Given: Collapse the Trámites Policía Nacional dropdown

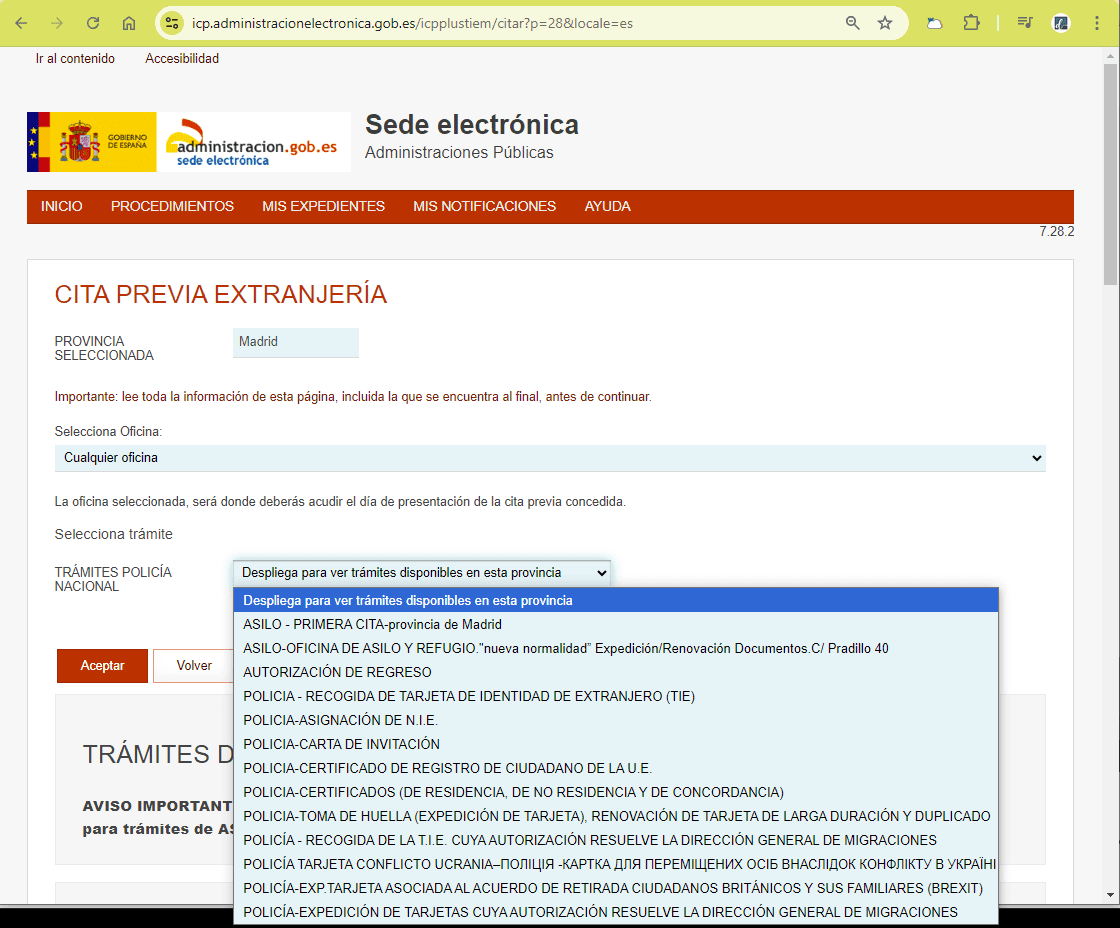Looking at the screenshot, I should coord(421,573).
